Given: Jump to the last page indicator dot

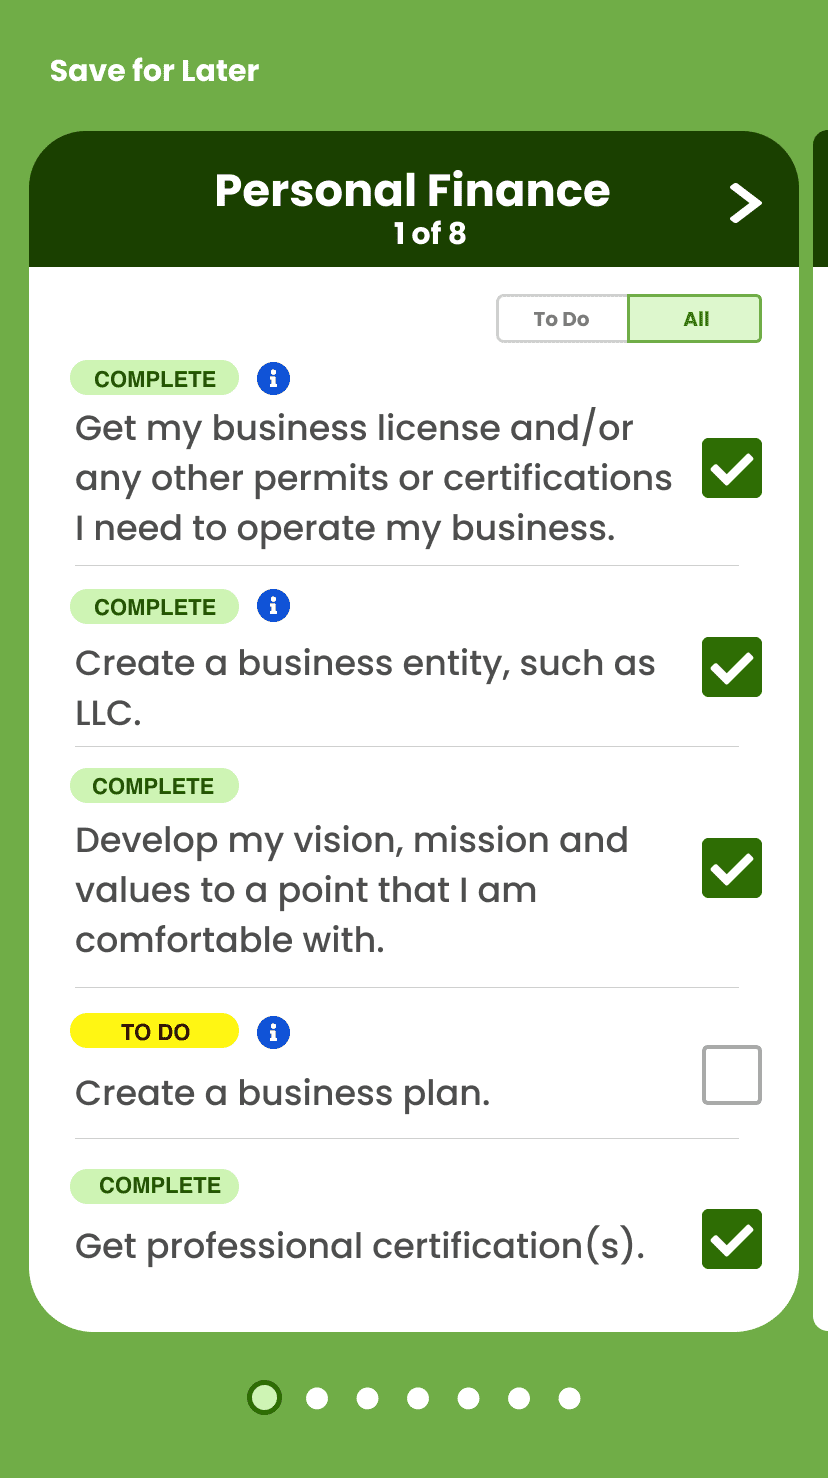Looking at the screenshot, I should click(x=569, y=1398).
